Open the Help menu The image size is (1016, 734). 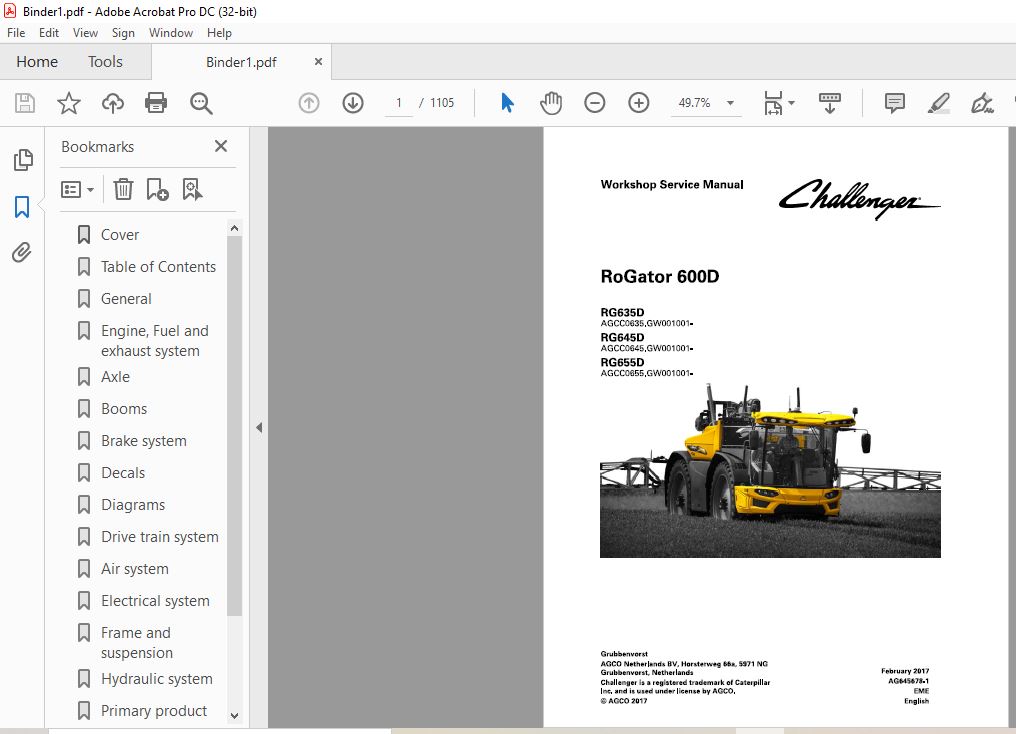[x=219, y=32]
